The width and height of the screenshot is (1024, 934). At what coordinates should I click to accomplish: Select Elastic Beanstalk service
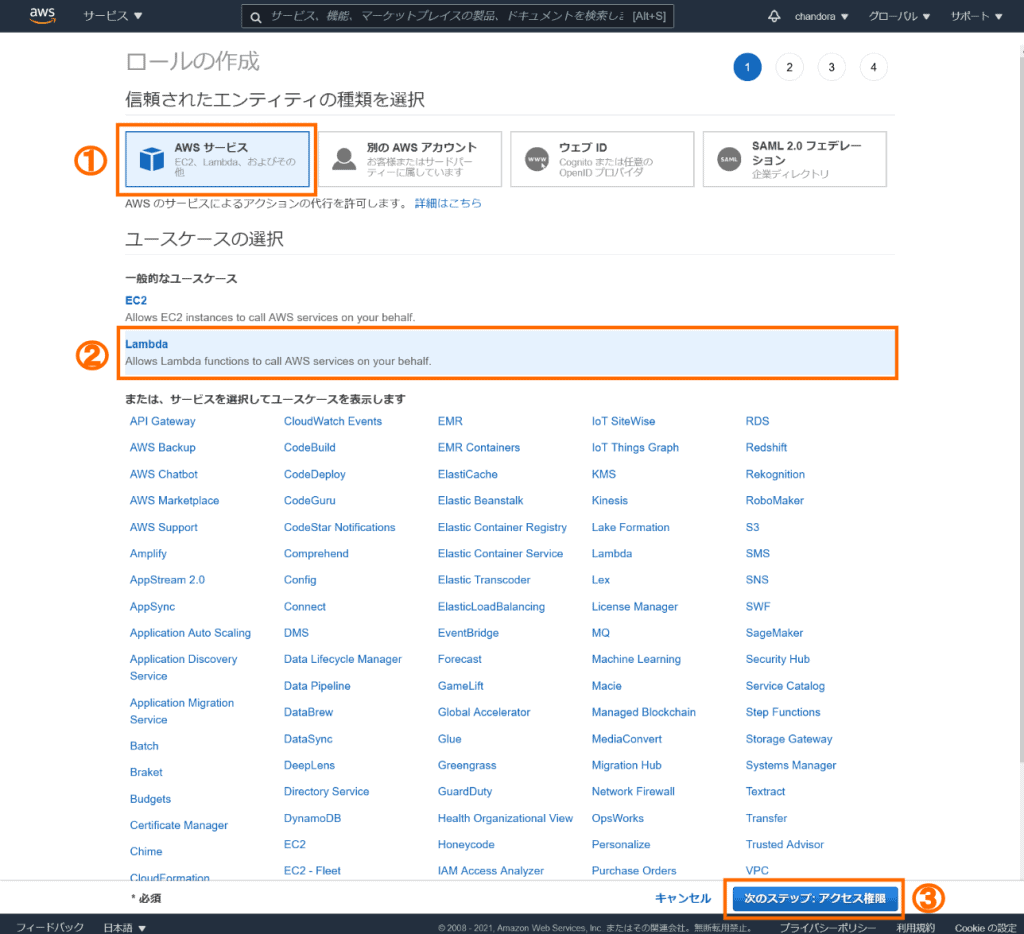481,500
